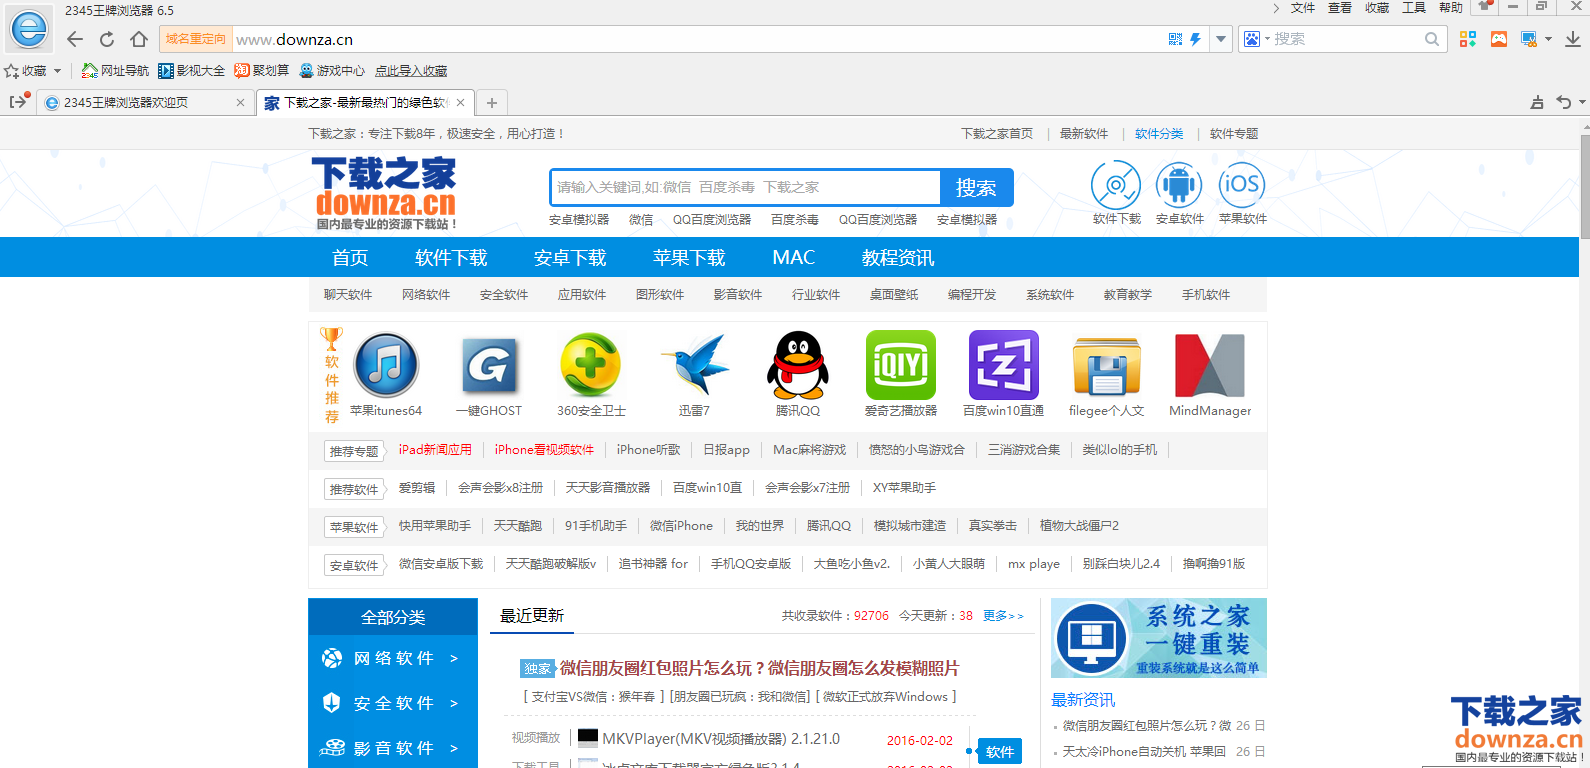1590x768 pixels.
Task: Open the 迅雷7 hummingbird icon
Action: [694, 365]
